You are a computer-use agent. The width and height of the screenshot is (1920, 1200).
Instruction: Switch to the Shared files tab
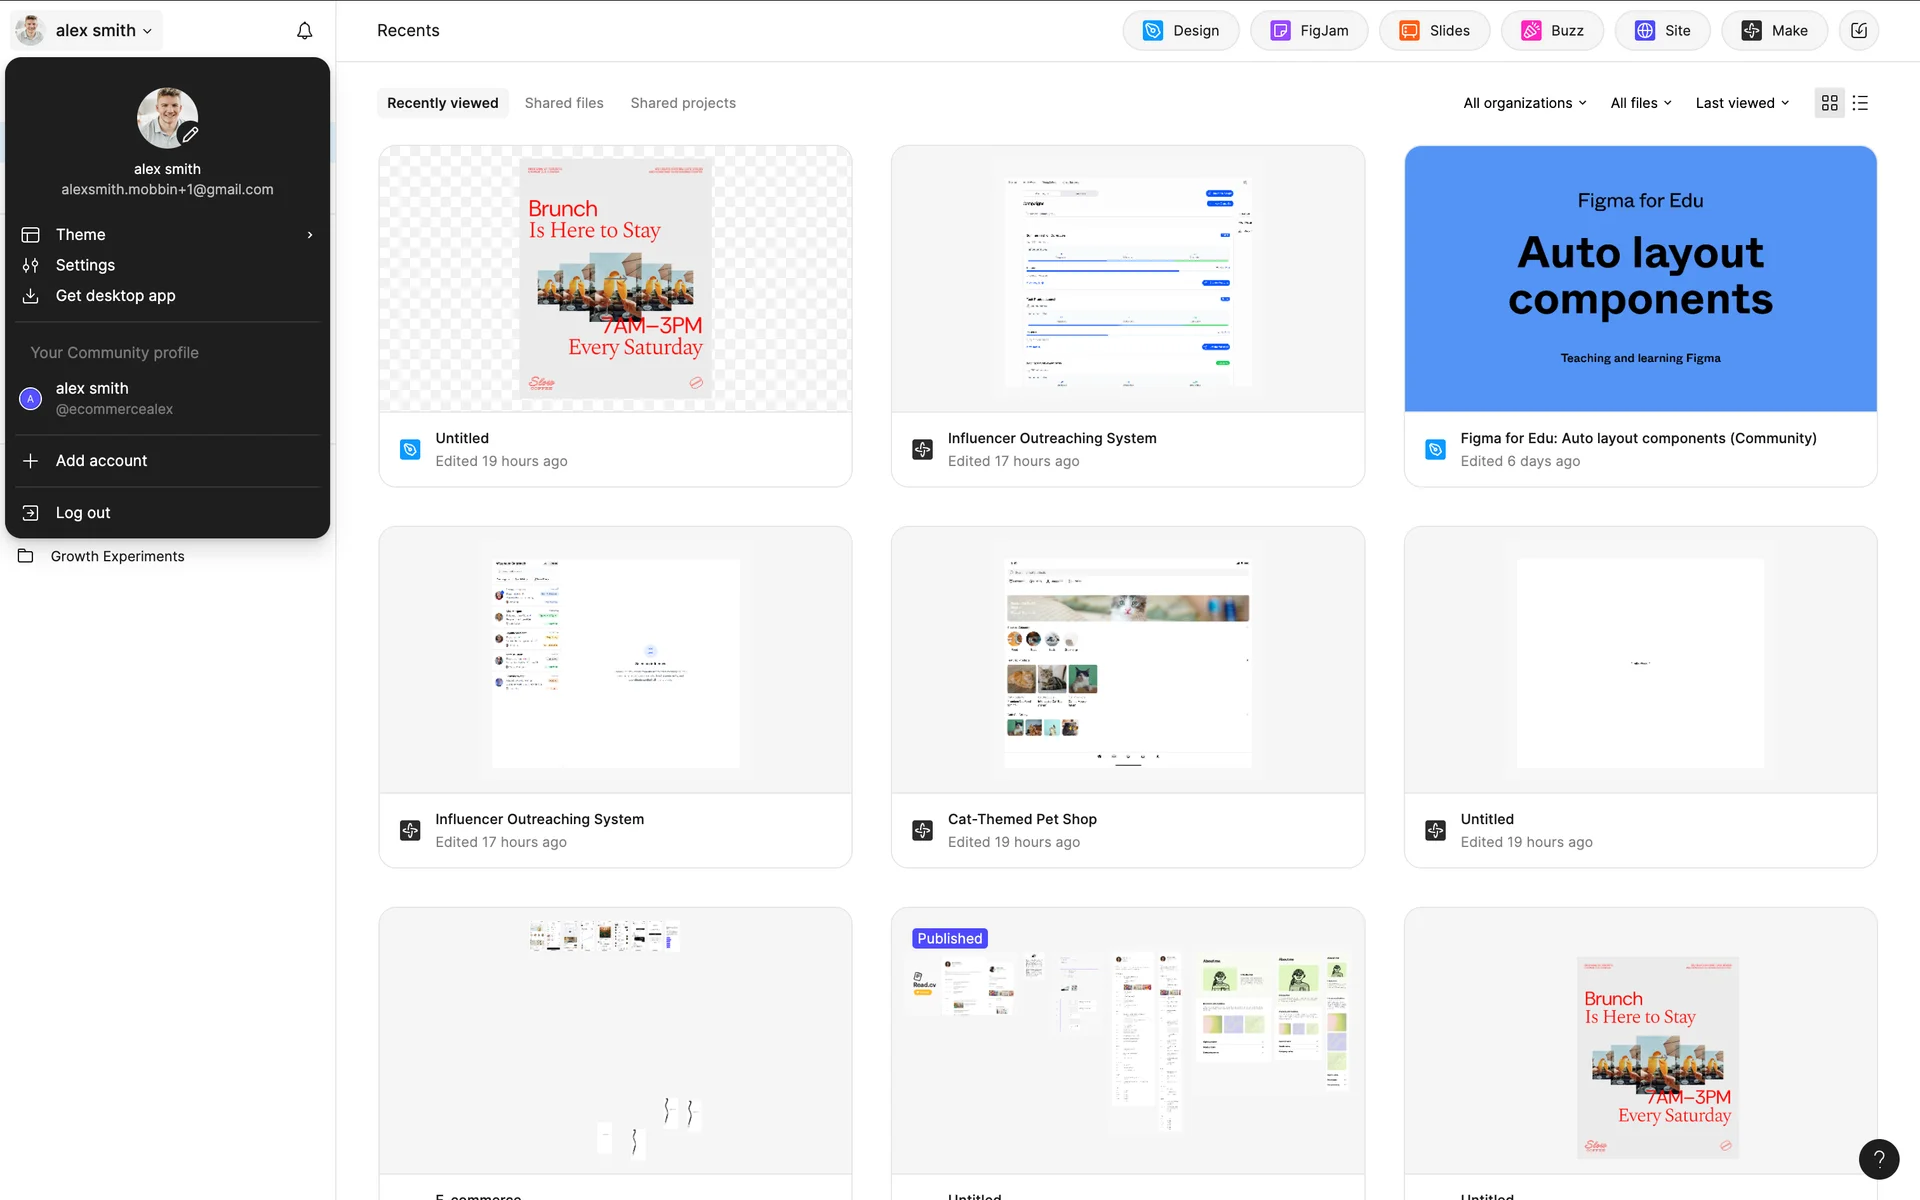(x=564, y=103)
